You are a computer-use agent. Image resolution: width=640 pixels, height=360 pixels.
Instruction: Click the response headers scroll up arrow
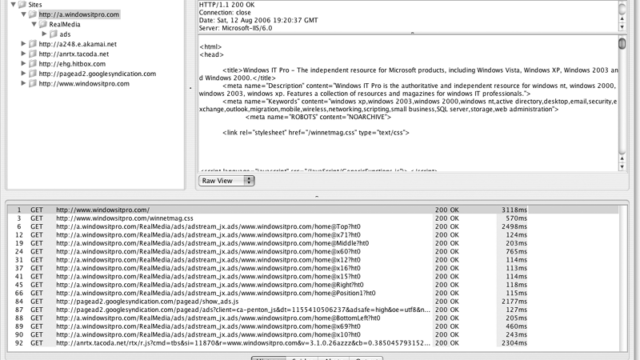pos(622,19)
